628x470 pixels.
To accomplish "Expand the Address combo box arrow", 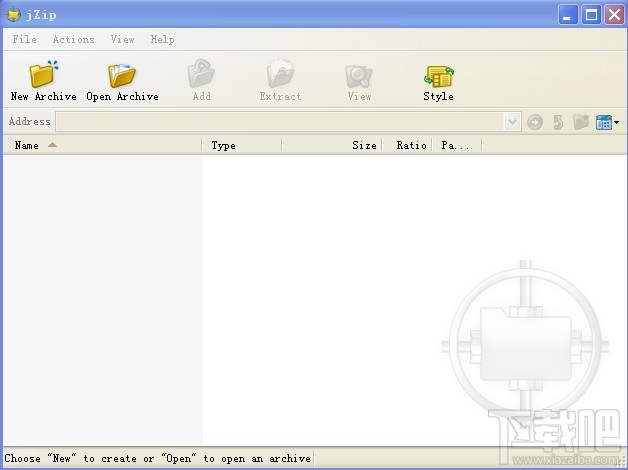I will pos(512,122).
